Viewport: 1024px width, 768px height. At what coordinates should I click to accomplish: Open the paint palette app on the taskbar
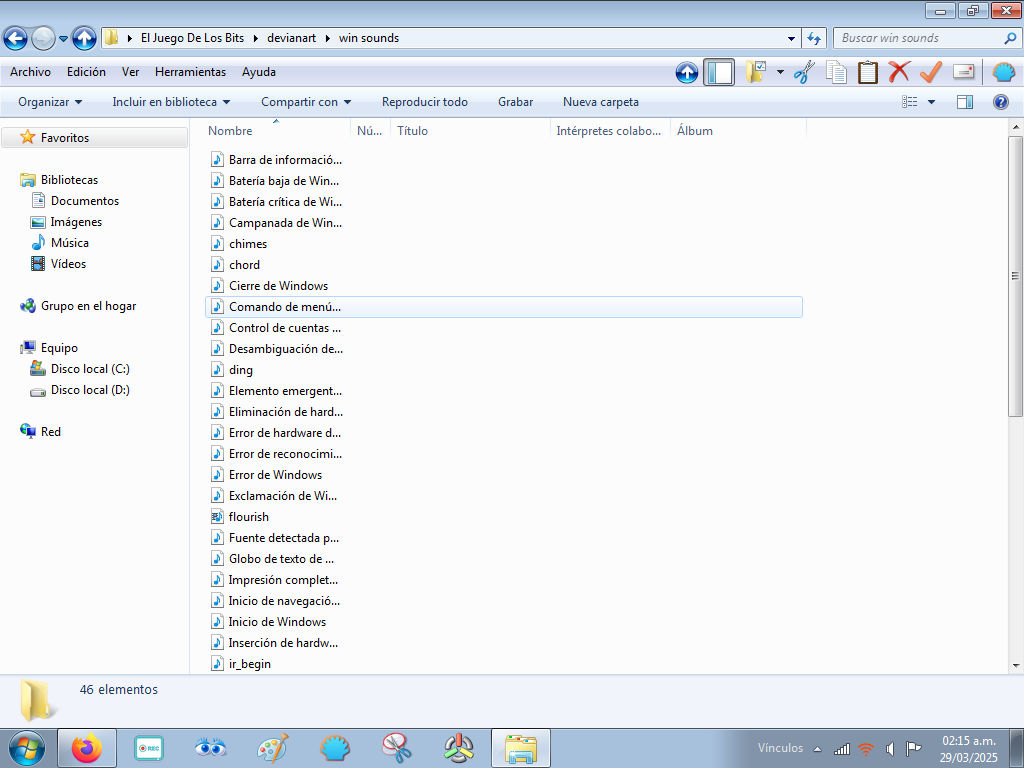coord(271,747)
